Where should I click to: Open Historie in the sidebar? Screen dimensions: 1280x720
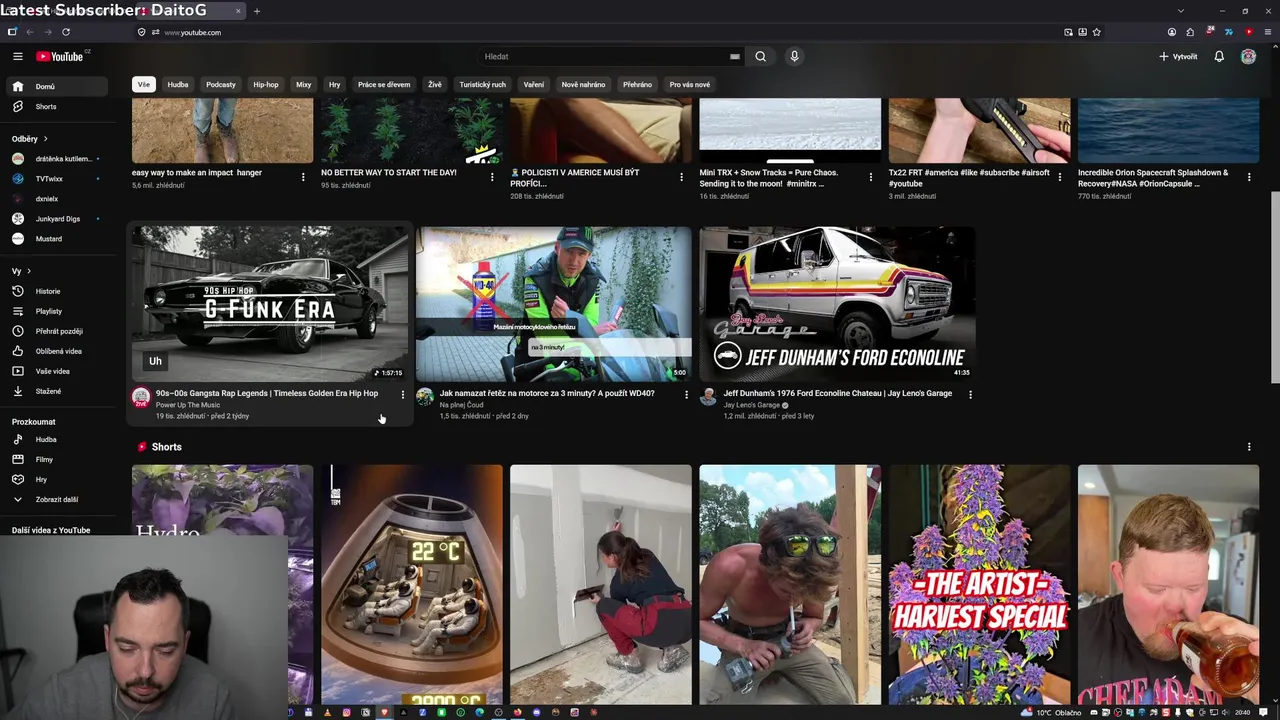click(58, 291)
